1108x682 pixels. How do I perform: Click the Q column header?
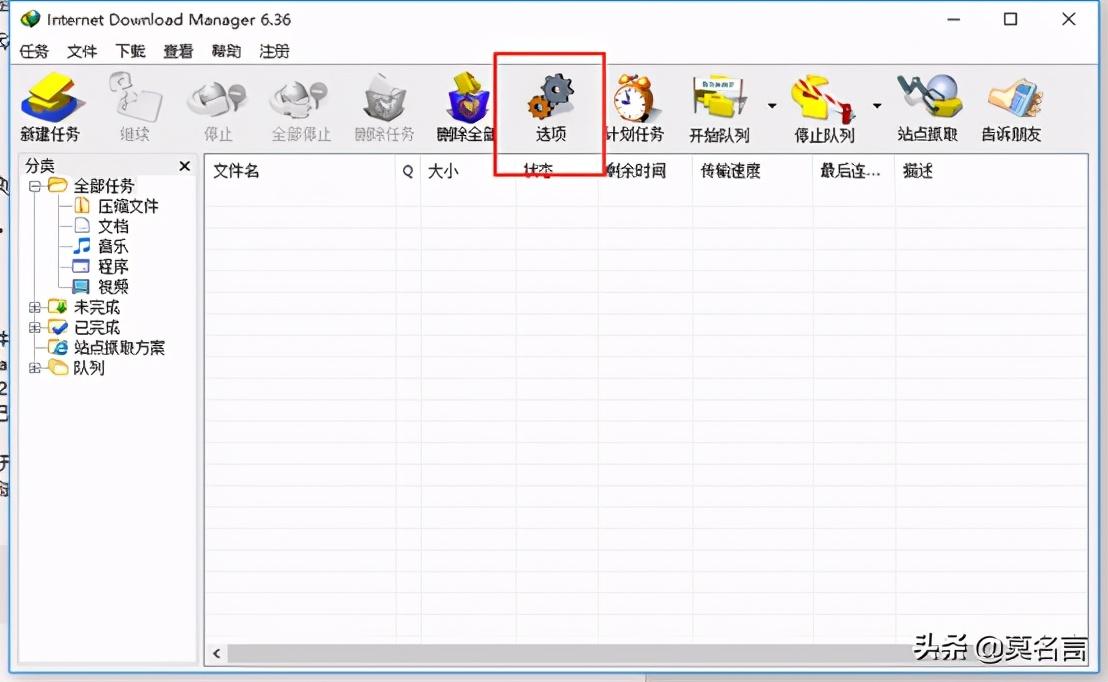pos(408,171)
